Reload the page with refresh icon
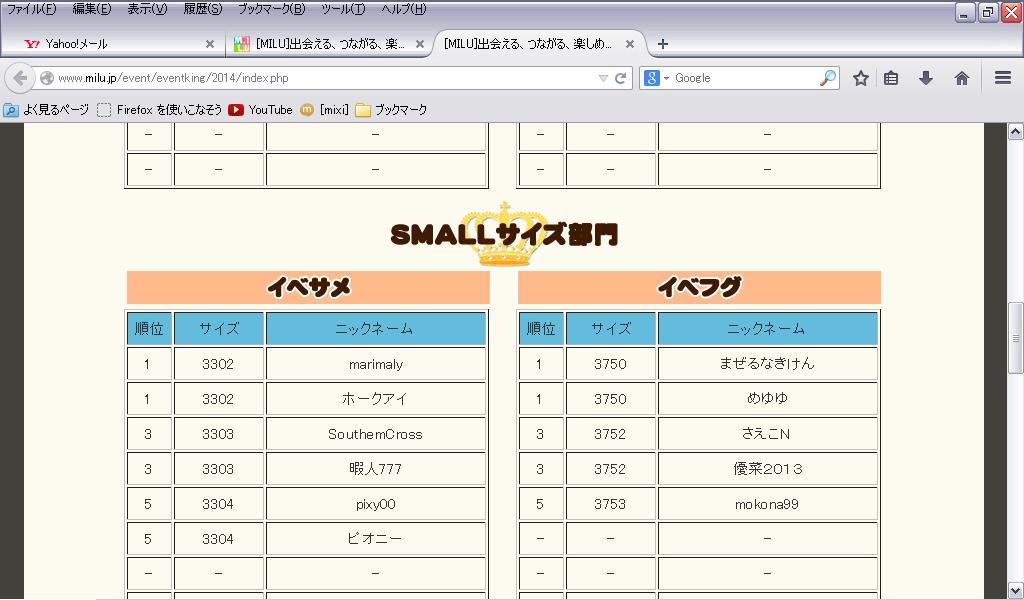 pos(620,78)
